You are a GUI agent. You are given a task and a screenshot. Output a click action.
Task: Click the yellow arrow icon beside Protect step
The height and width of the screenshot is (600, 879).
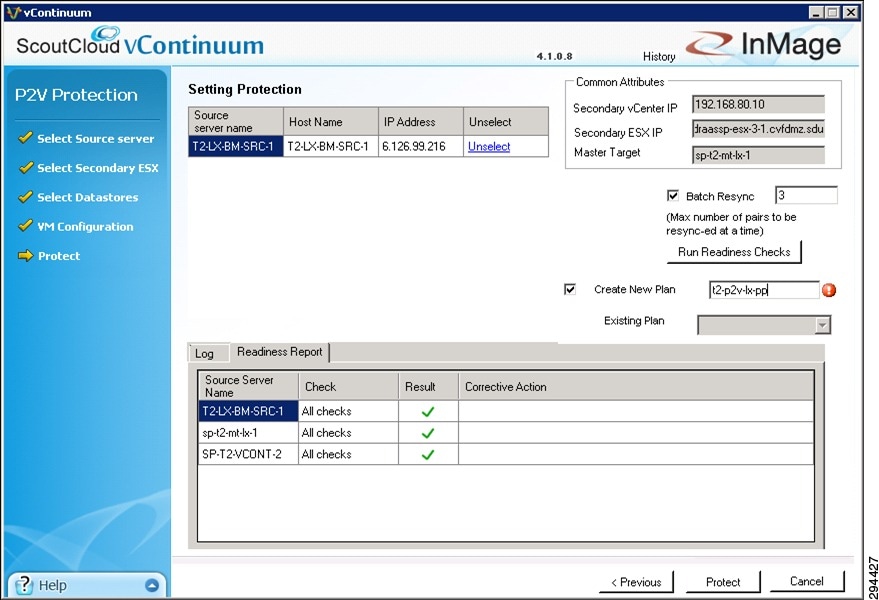pos(25,256)
